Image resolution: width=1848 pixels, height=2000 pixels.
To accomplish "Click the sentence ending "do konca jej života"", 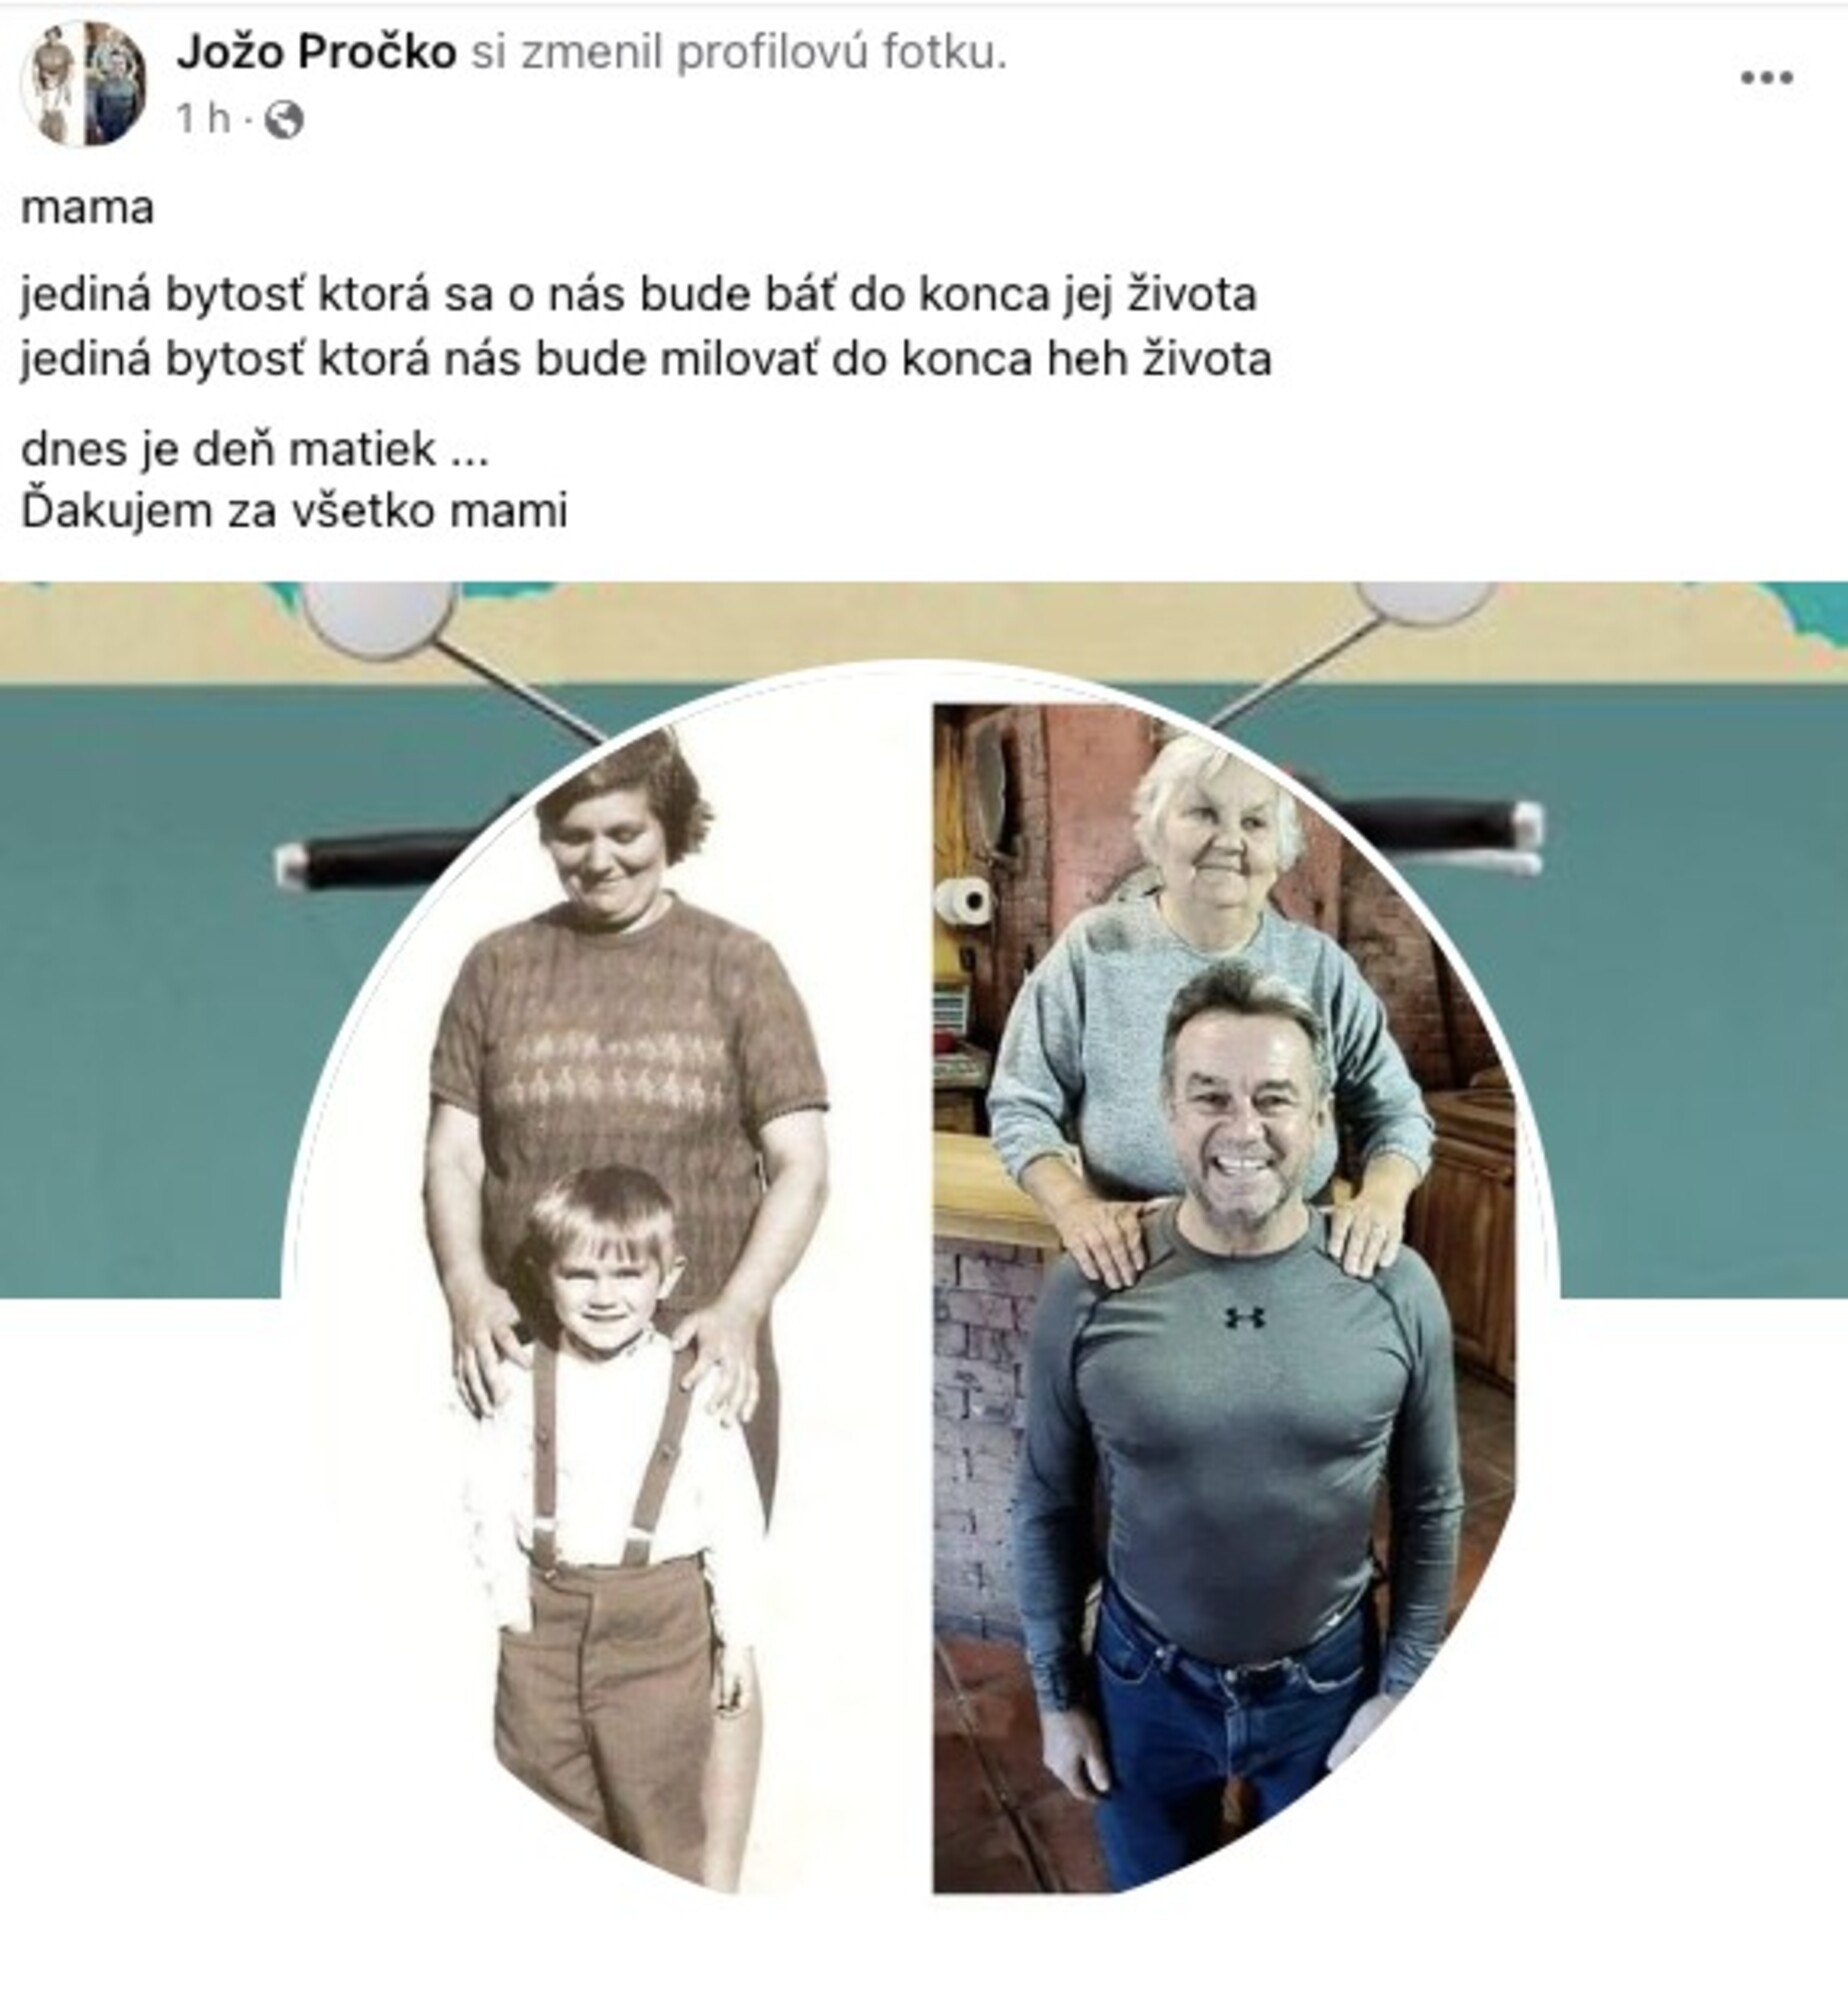I will coord(639,295).
